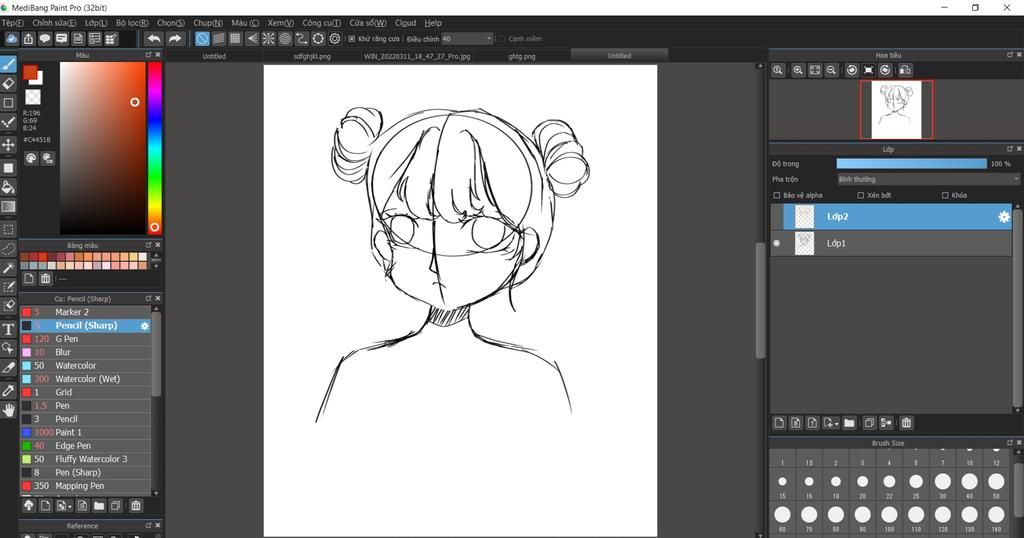Toggle the Cạnh mềm checkbox
Screen dimensions: 1024x538
[502, 39]
